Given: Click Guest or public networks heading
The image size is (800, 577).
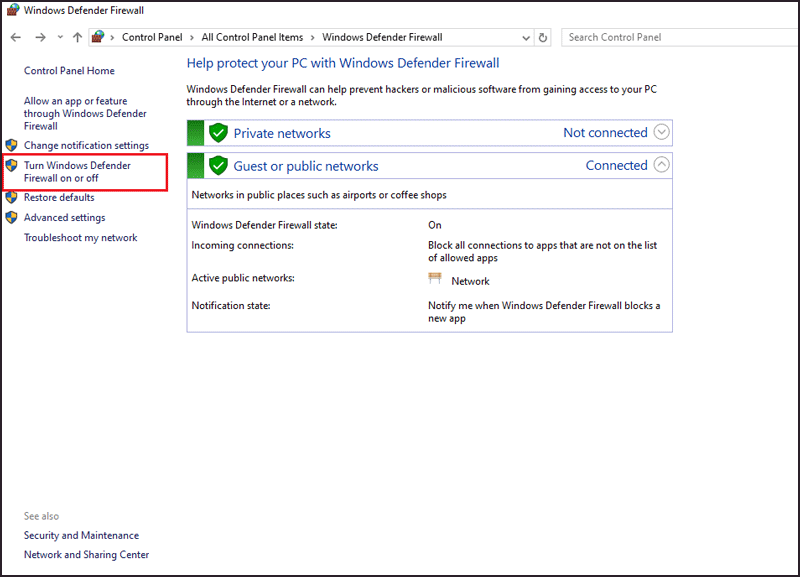Looking at the screenshot, I should pos(306,166).
